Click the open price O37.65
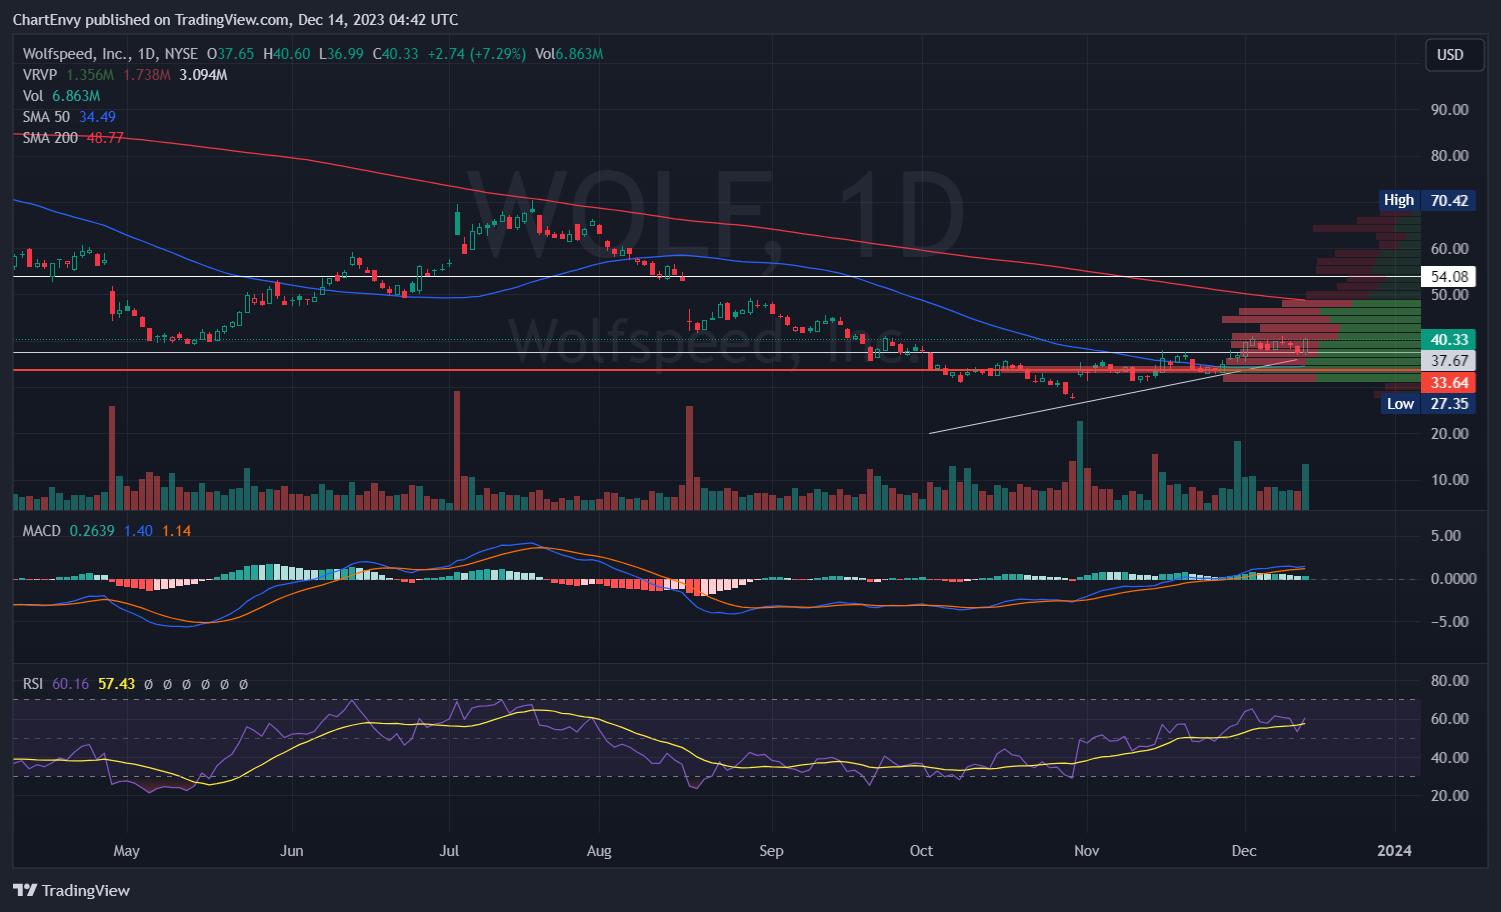The image size is (1501, 912). [230, 54]
